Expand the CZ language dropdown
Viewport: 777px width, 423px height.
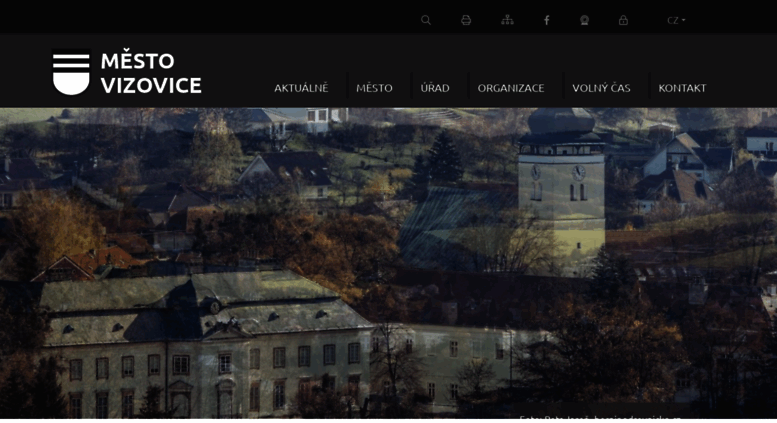tap(676, 20)
